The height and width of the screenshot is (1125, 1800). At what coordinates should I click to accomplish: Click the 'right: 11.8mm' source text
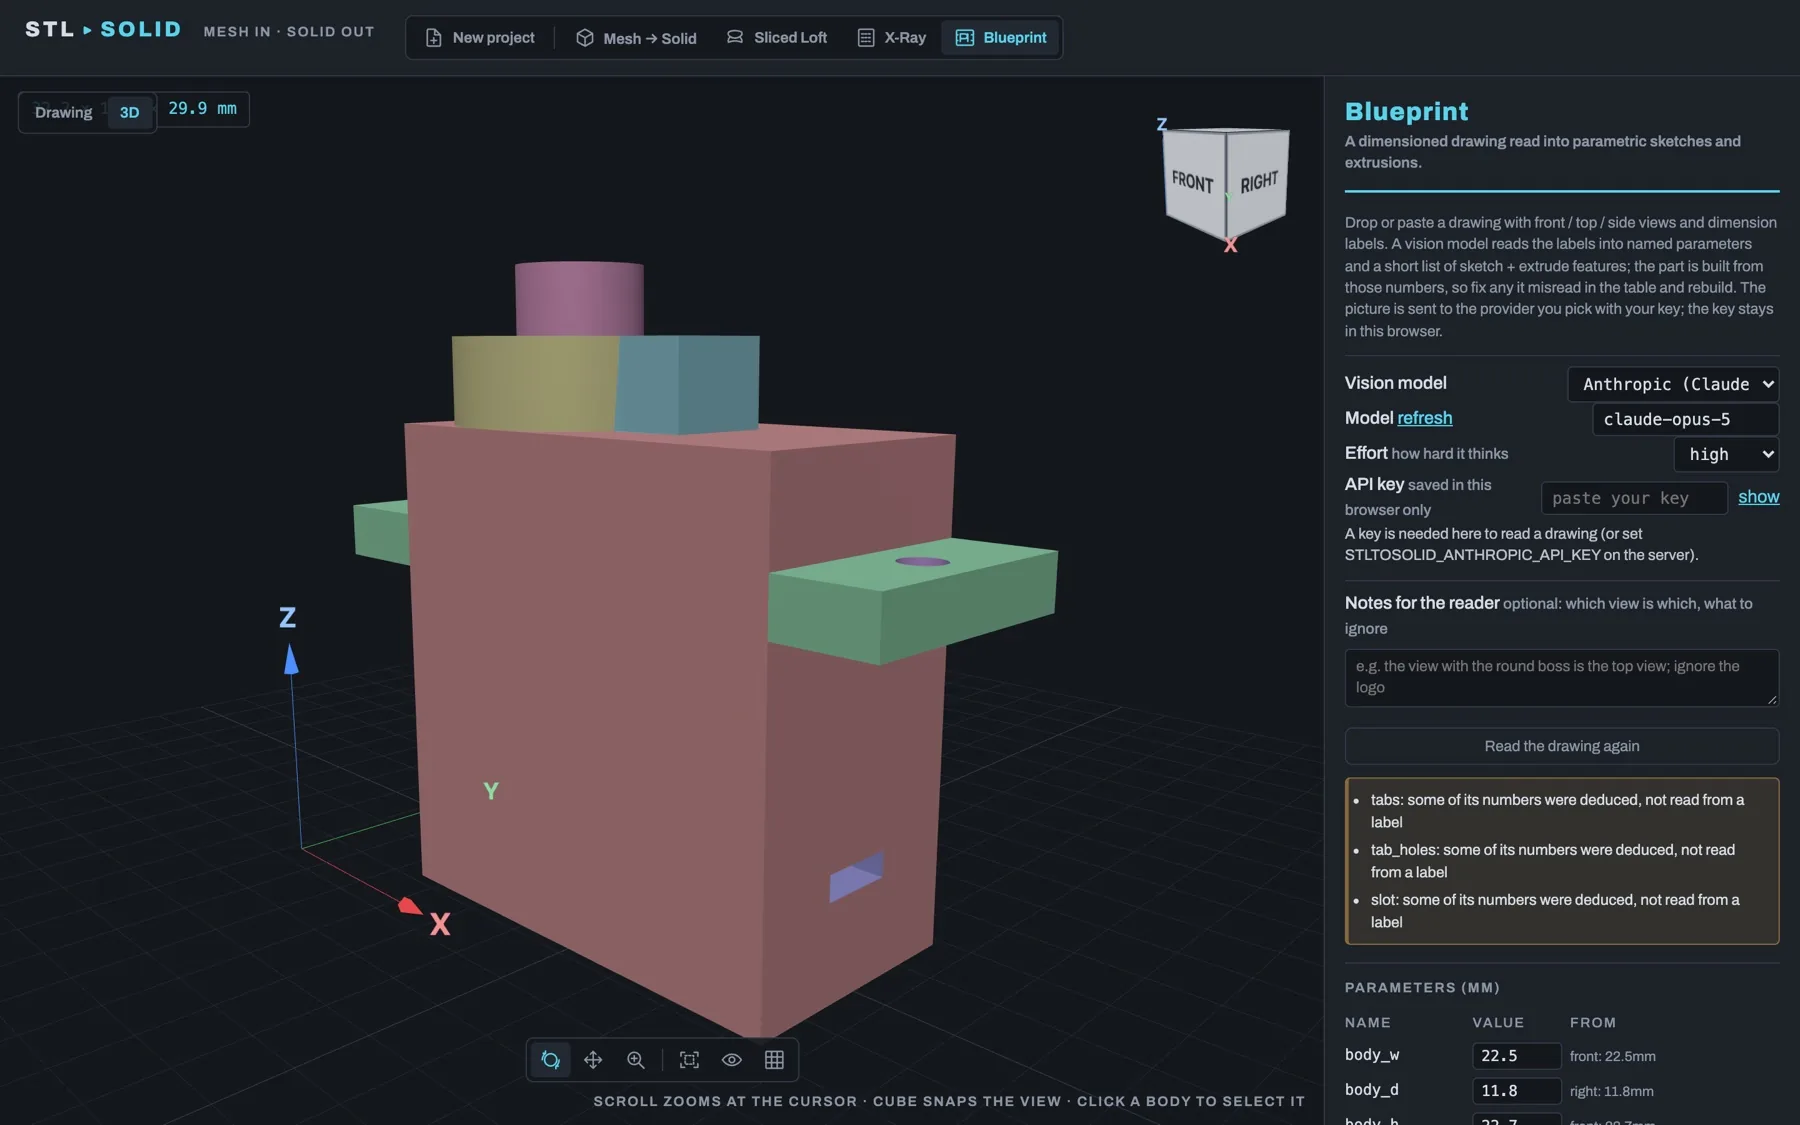[x=1611, y=1091]
